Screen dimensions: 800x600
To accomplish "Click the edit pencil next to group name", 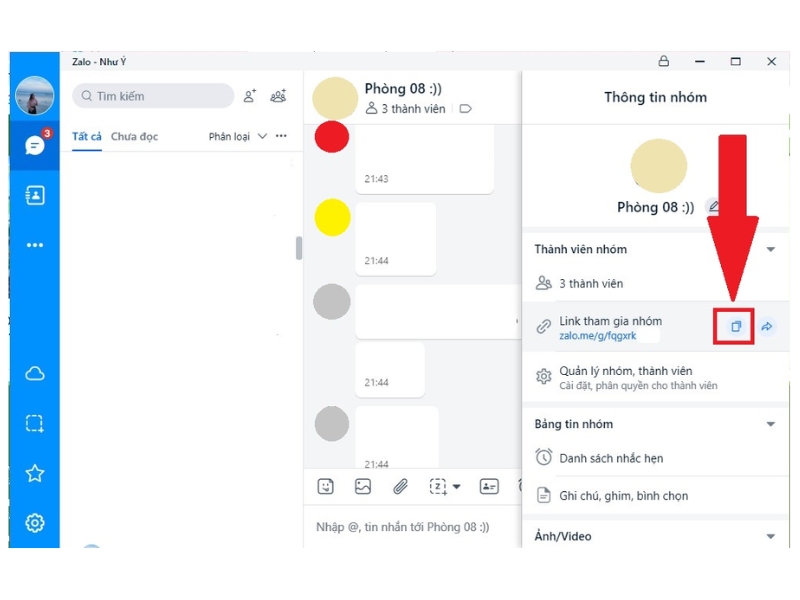I will [713, 206].
